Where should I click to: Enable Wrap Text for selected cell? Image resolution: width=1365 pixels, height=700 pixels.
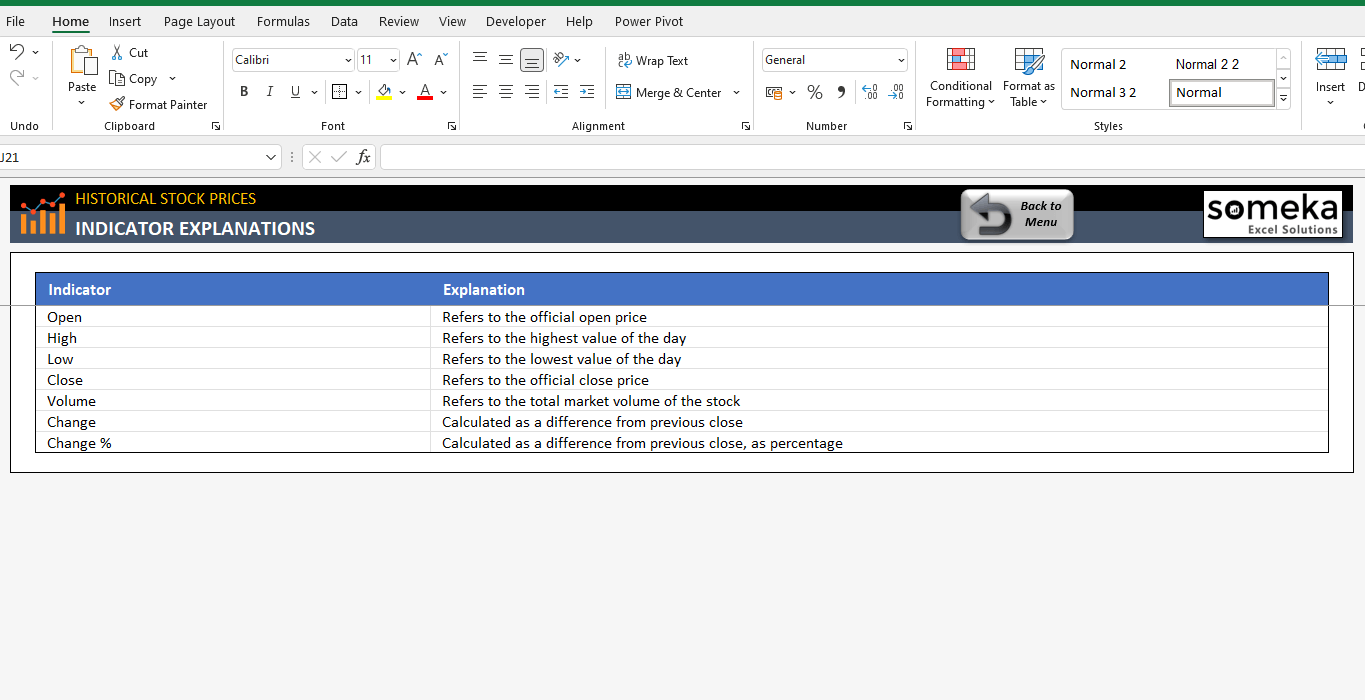[653, 60]
